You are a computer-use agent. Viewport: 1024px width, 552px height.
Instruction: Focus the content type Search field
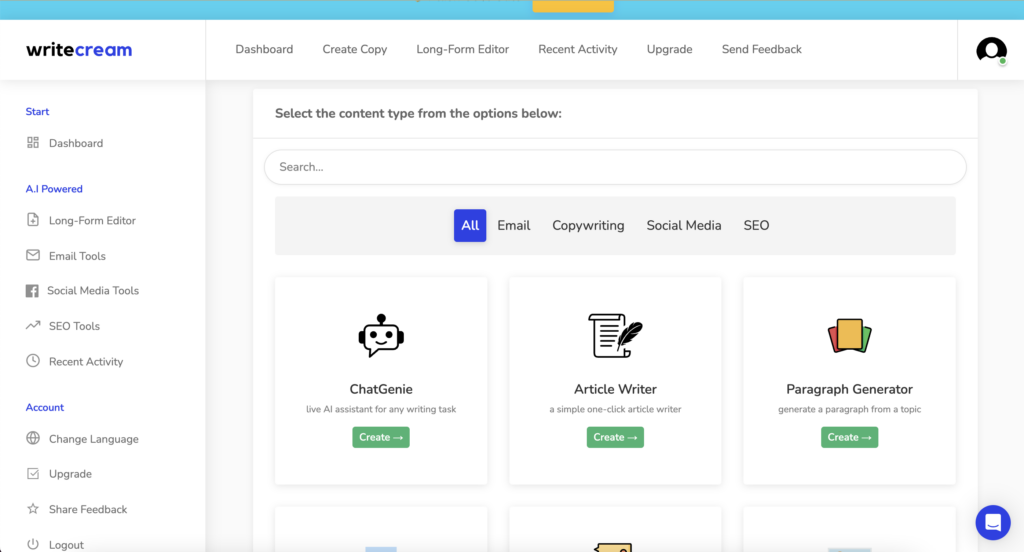click(x=615, y=167)
